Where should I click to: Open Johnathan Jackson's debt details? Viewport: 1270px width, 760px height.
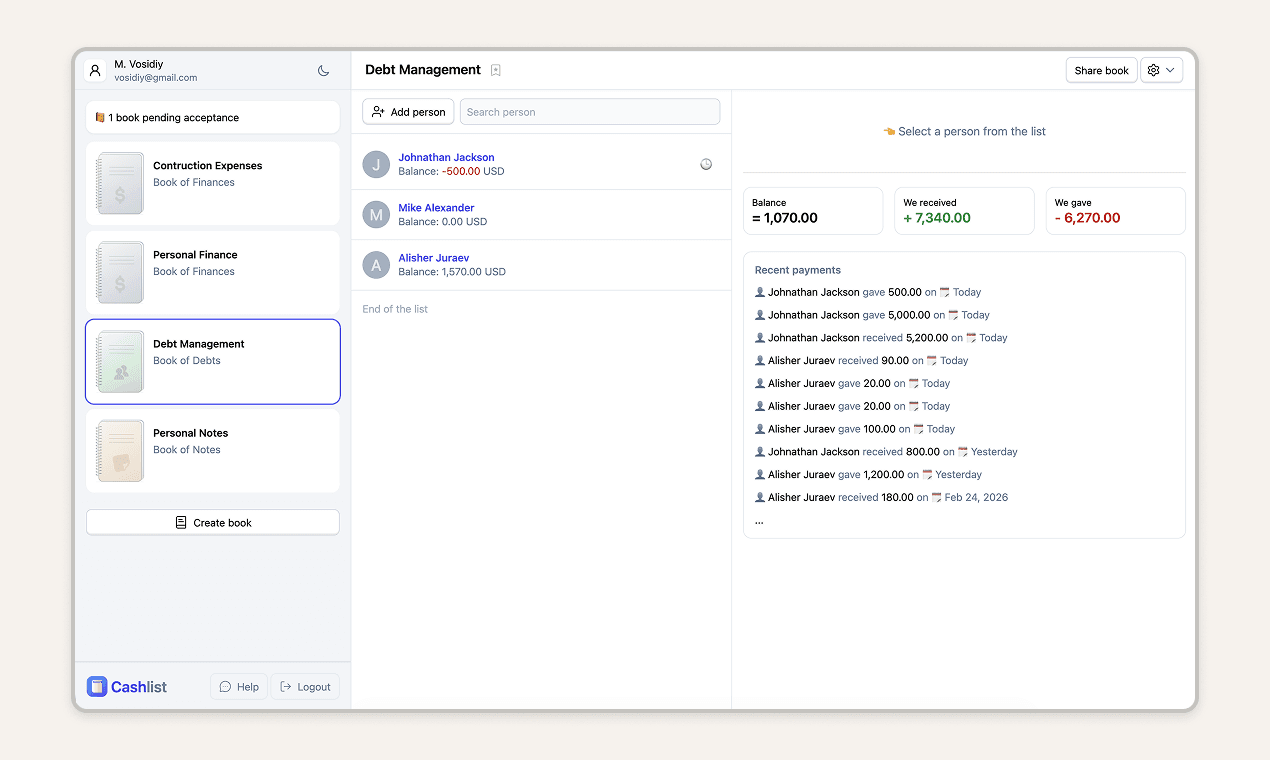point(446,157)
